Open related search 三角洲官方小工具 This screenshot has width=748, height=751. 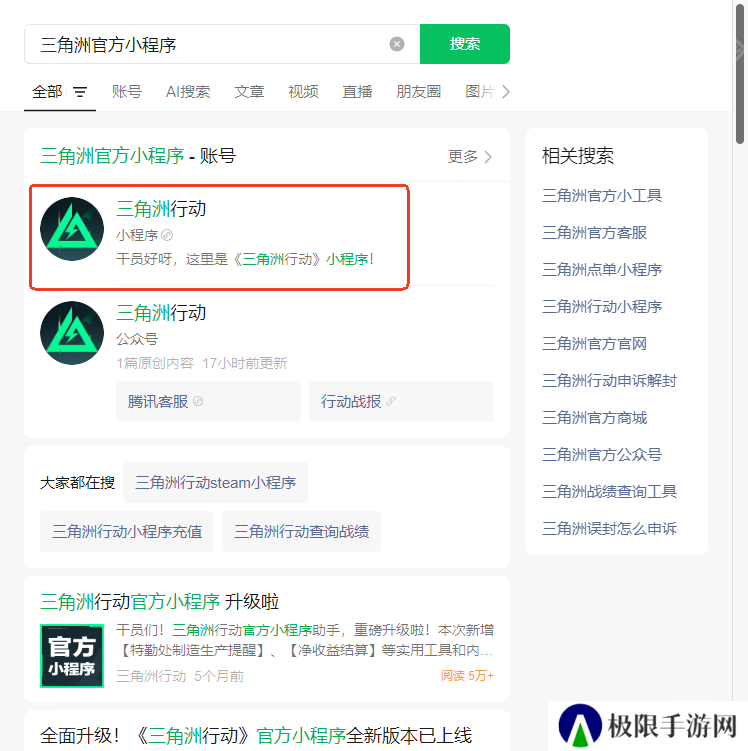click(602, 195)
